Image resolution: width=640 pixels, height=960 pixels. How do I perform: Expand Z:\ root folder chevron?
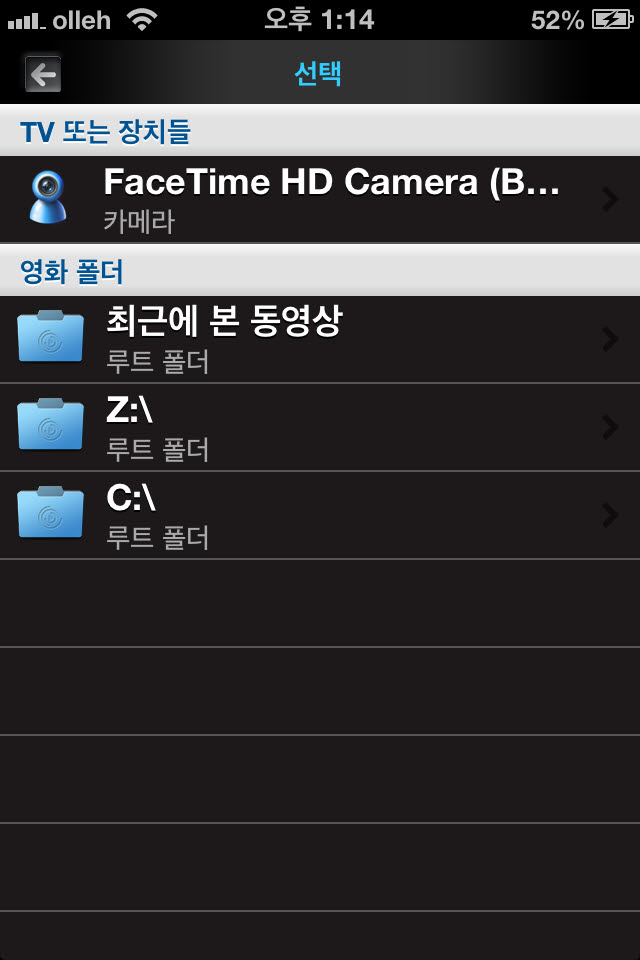click(610, 427)
